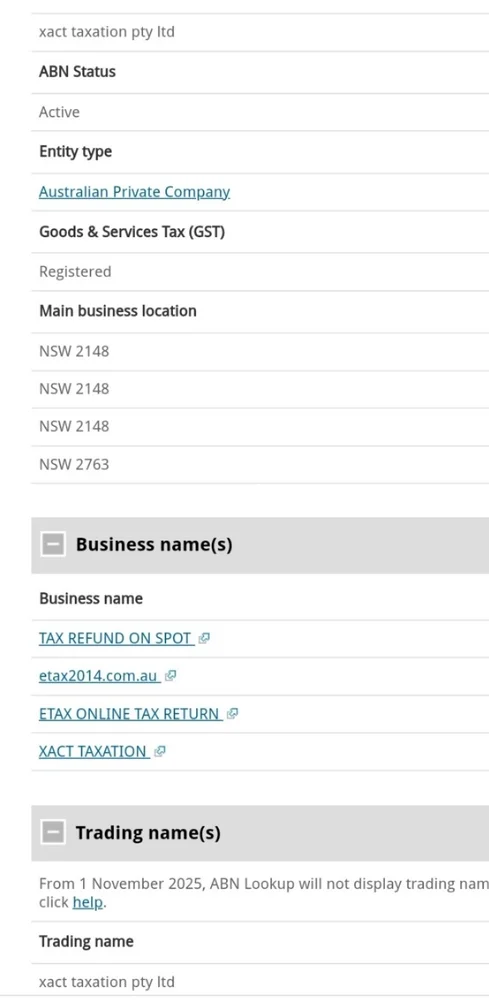Click the Active ABN status value
Screen dimensions: 489x1000
pyautogui.click(x=59, y=112)
